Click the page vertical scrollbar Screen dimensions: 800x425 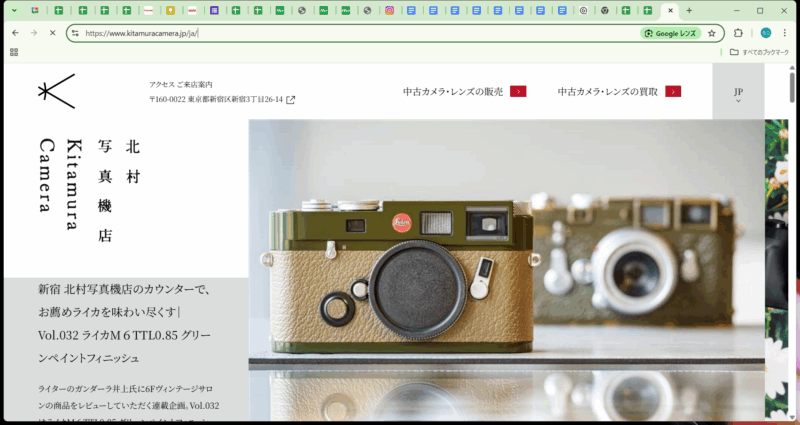[792, 87]
